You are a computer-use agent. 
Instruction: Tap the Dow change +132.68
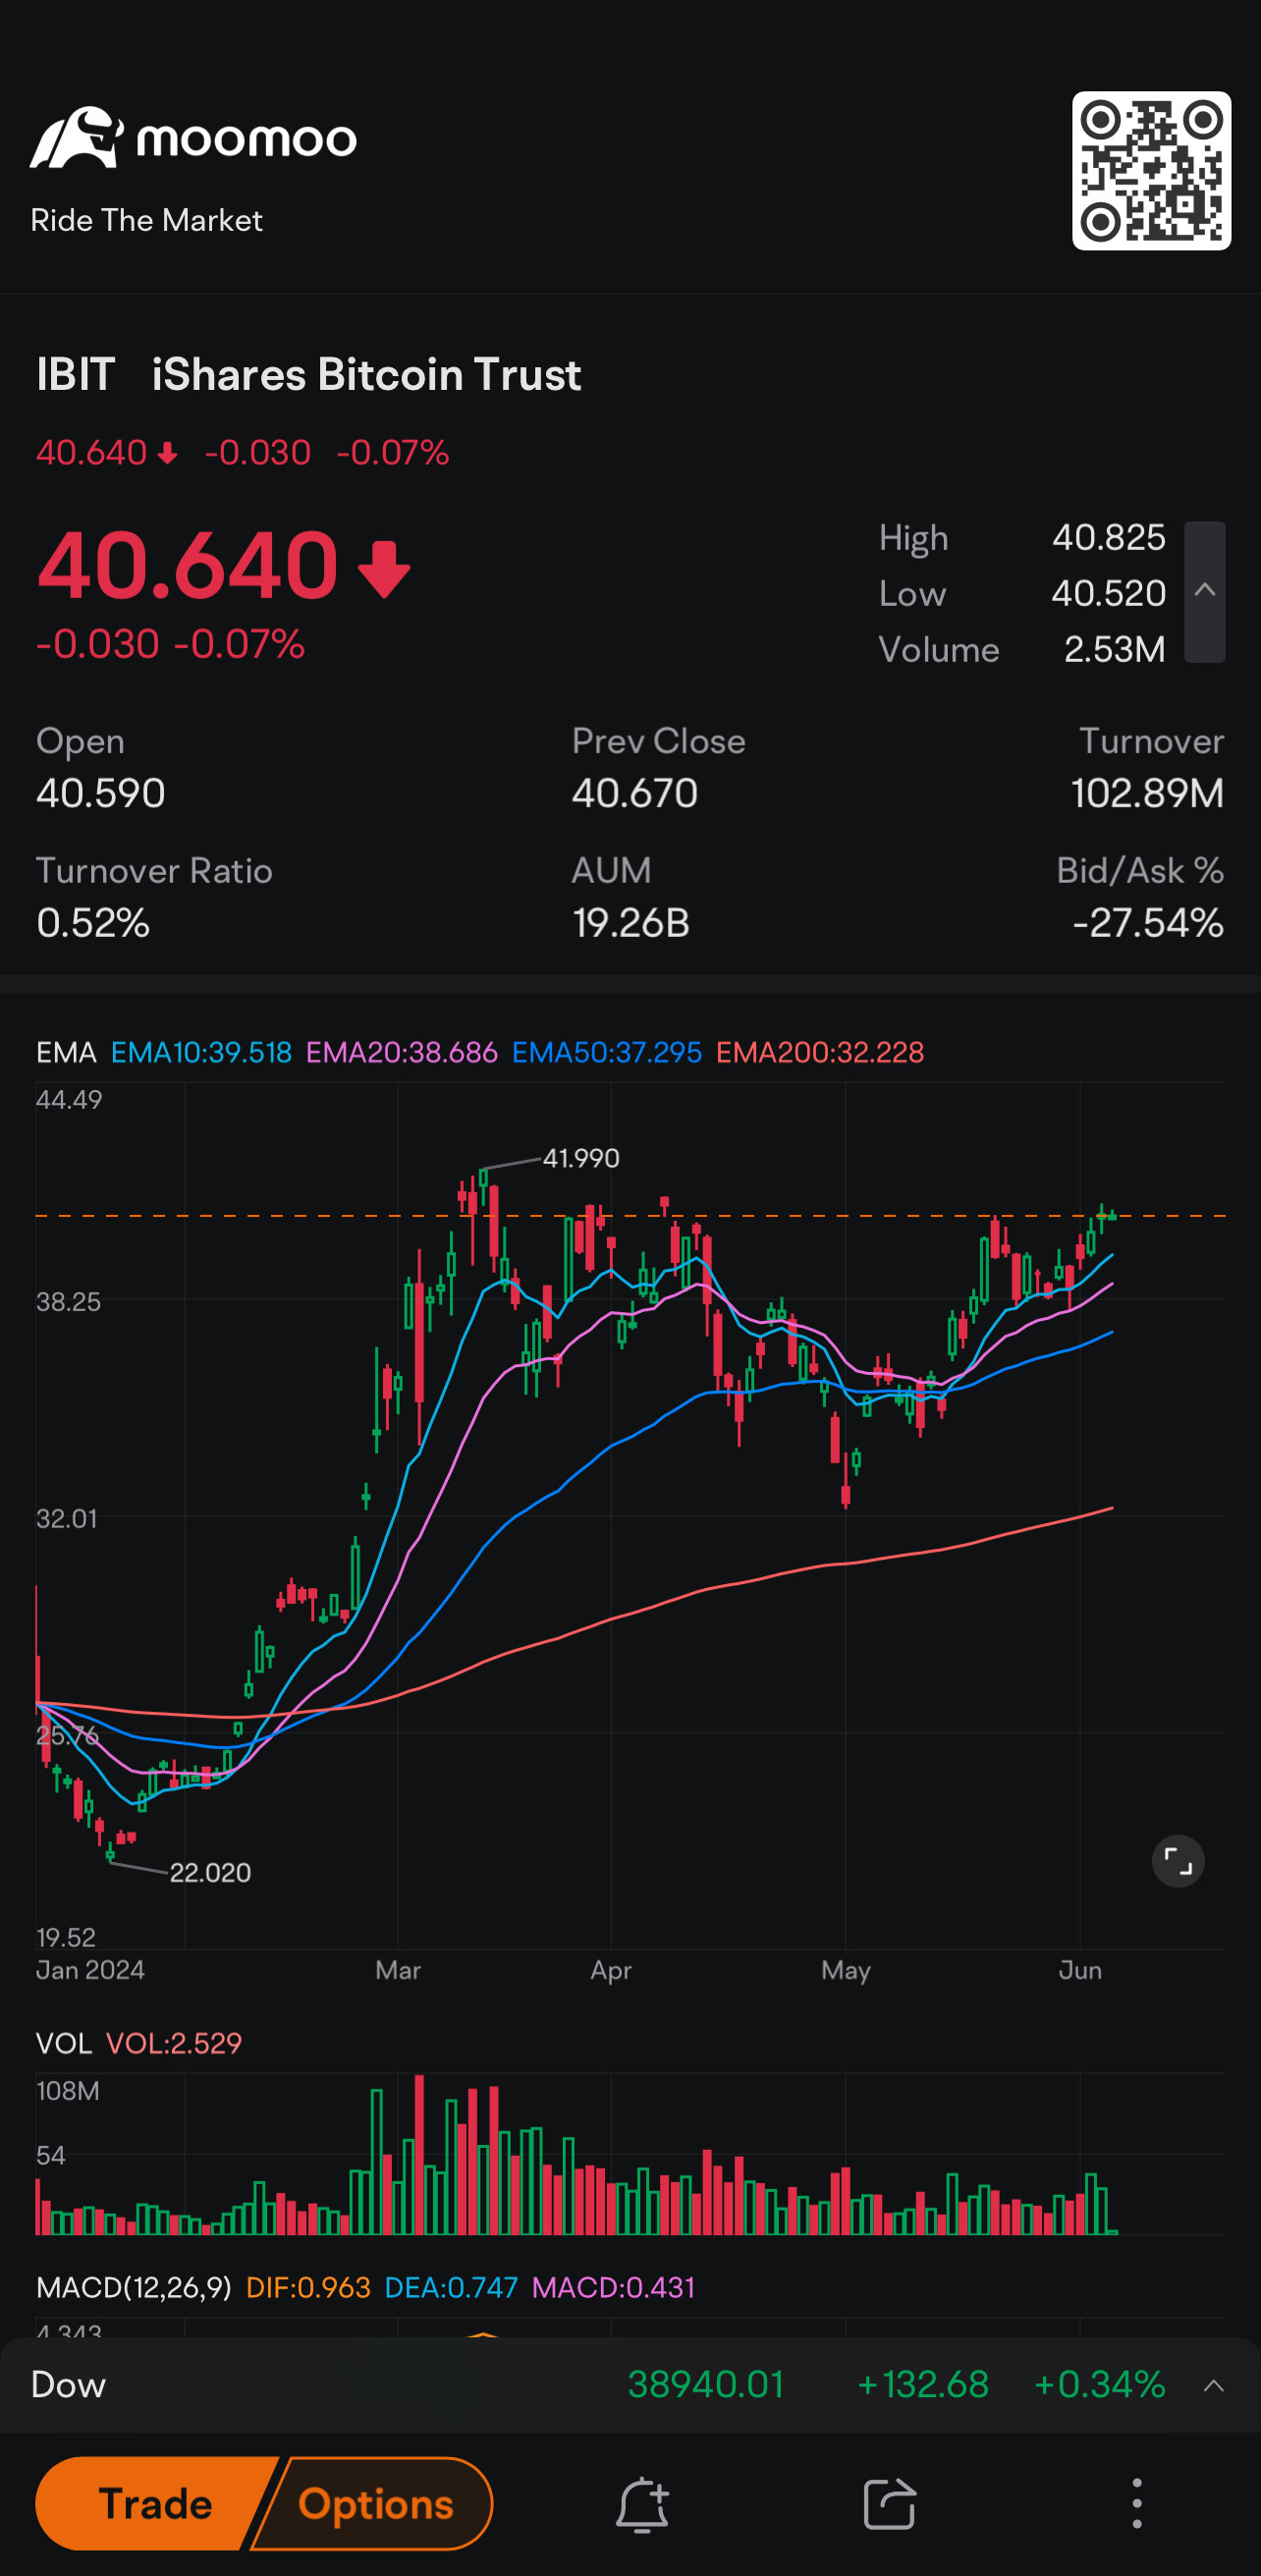(923, 2385)
